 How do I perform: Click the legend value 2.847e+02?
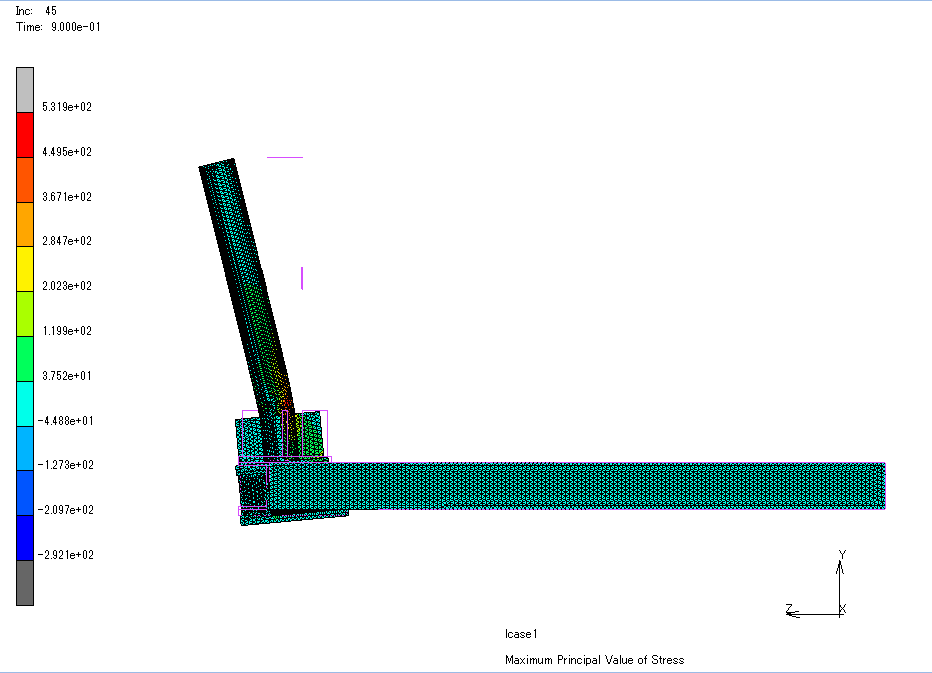(x=67, y=241)
